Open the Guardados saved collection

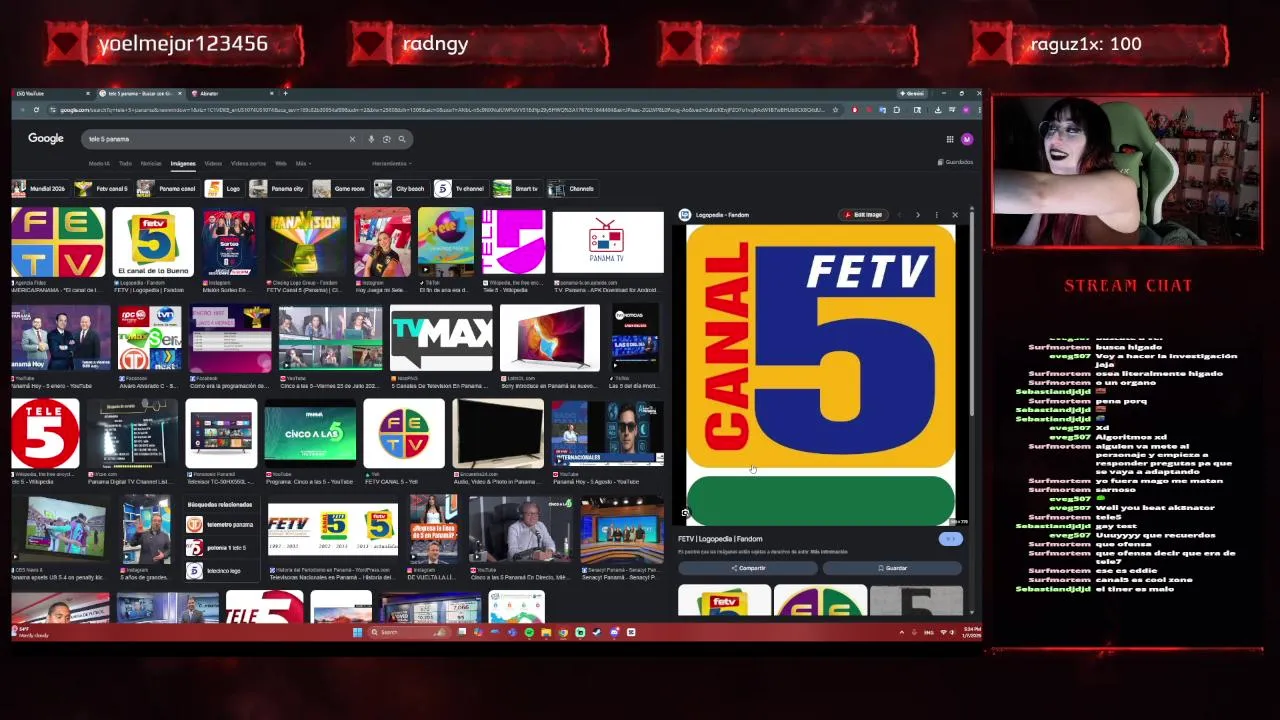(x=955, y=162)
